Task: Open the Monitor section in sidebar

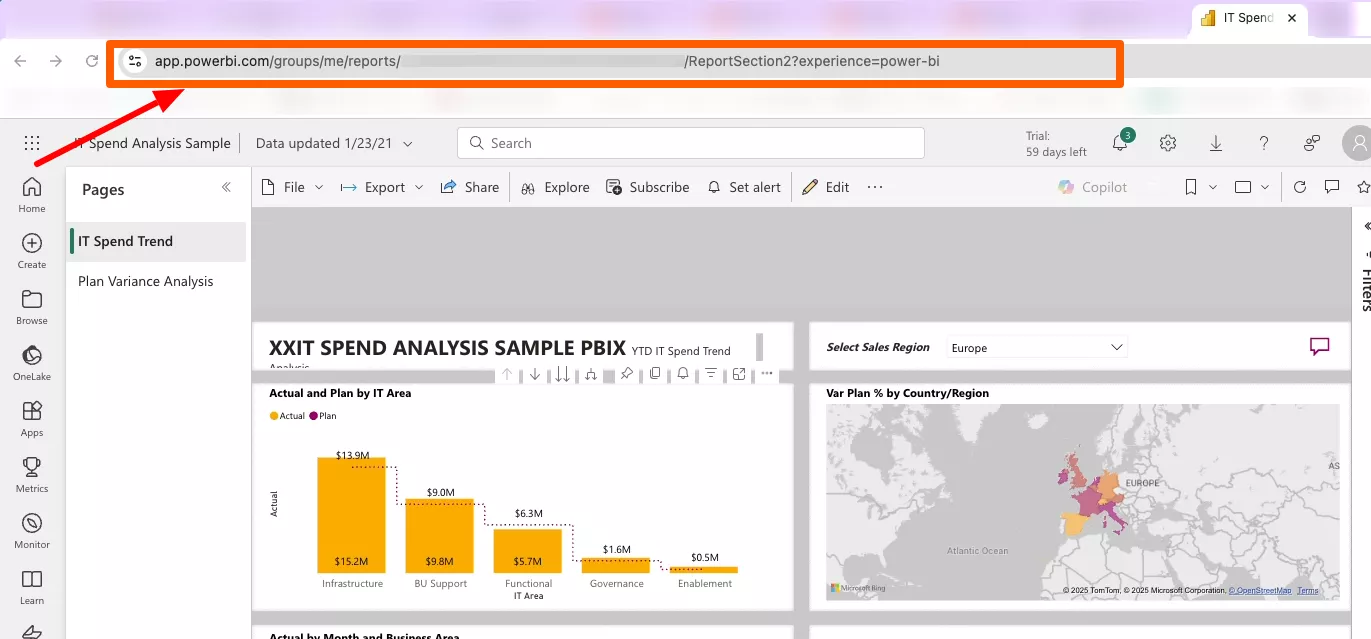Action: (x=32, y=530)
